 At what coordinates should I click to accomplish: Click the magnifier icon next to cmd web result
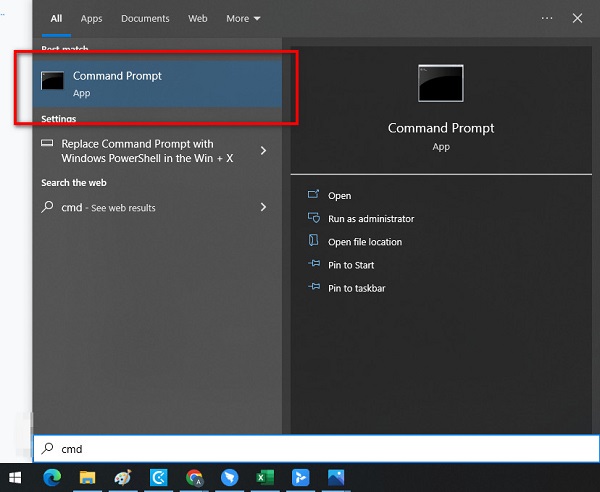click(47, 207)
